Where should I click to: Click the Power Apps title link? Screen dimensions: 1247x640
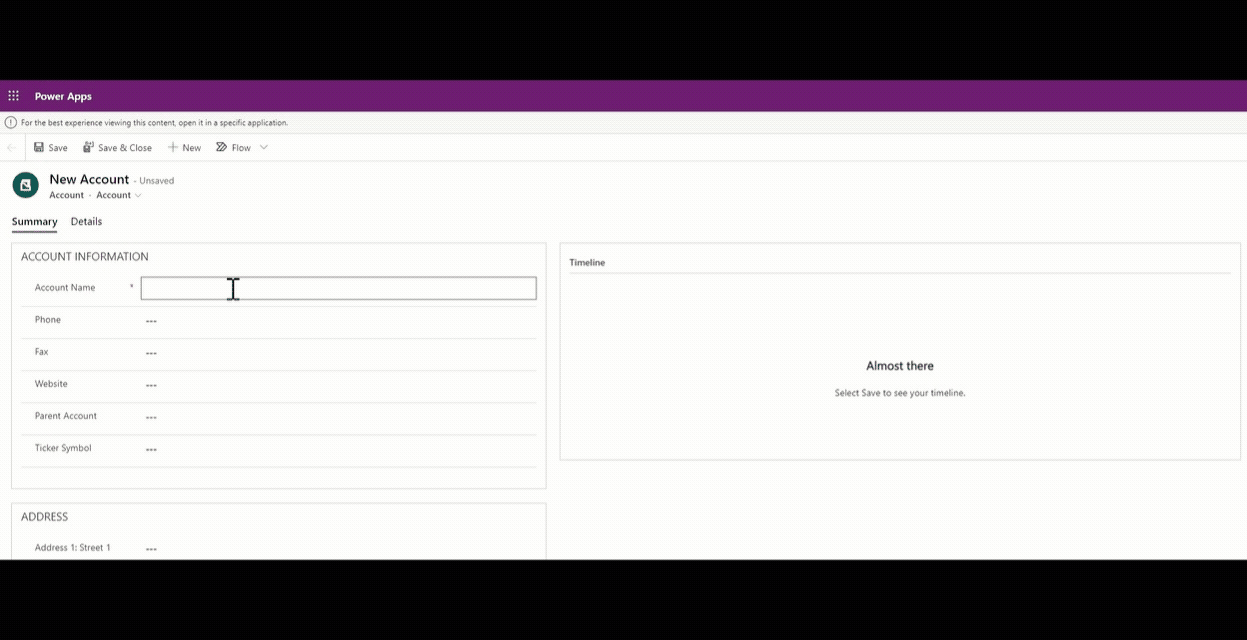click(63, 96)
